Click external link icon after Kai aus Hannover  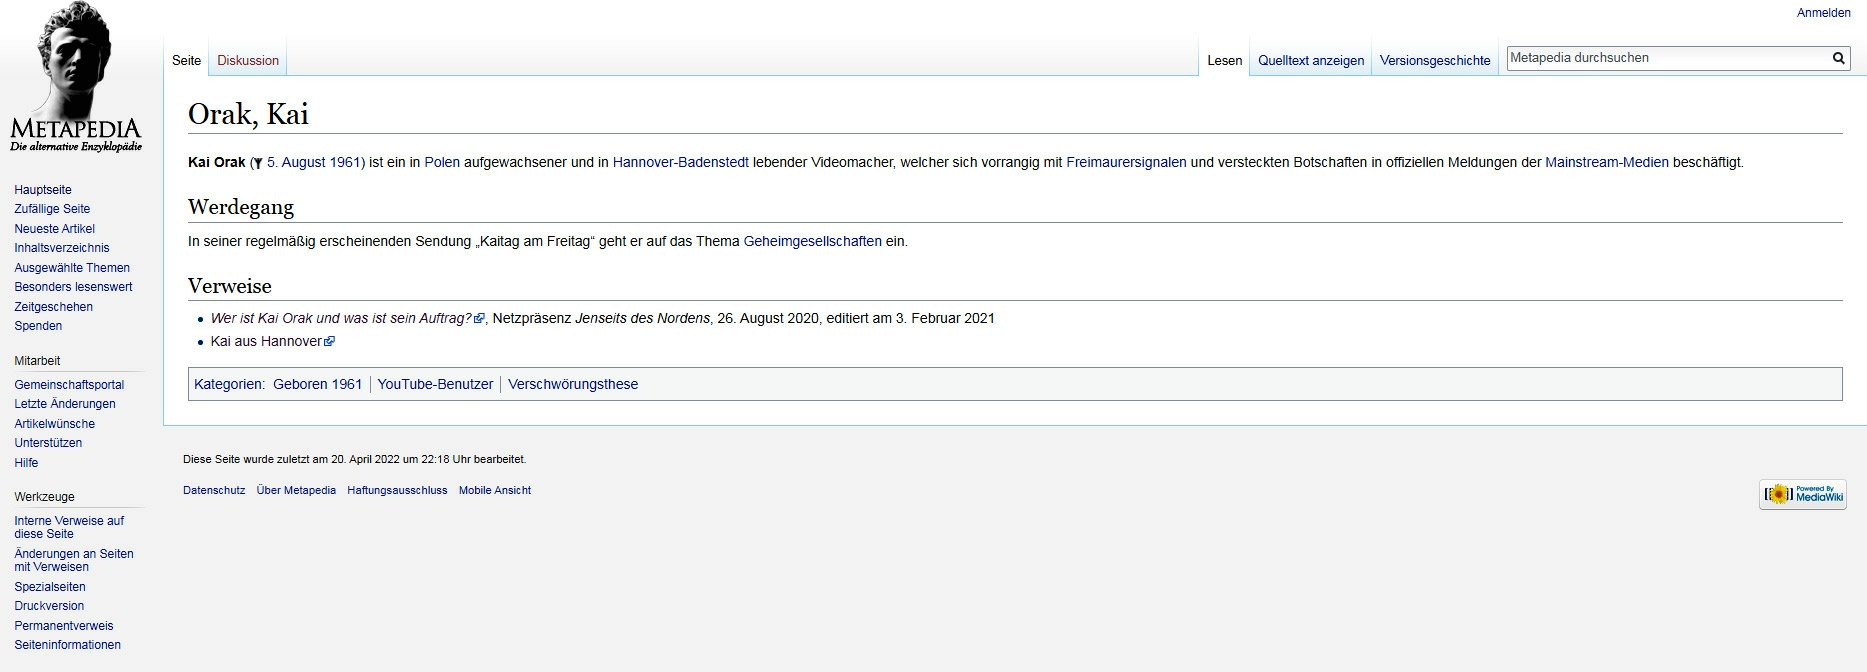[330, 342]
